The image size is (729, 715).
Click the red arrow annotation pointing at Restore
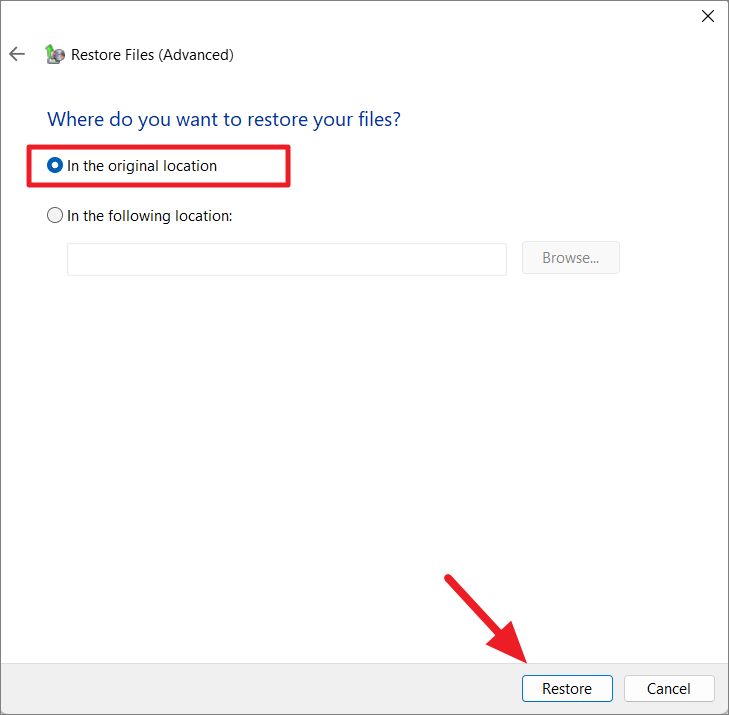486,620
